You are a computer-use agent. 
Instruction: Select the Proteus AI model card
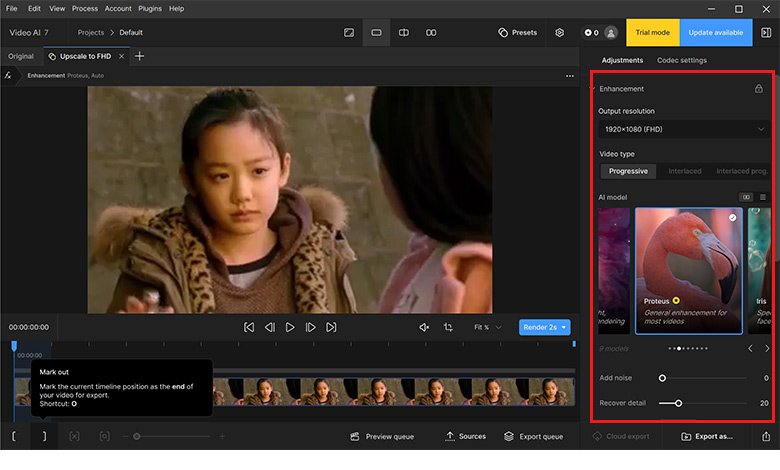pyautogui.click(x=688, y=271)
